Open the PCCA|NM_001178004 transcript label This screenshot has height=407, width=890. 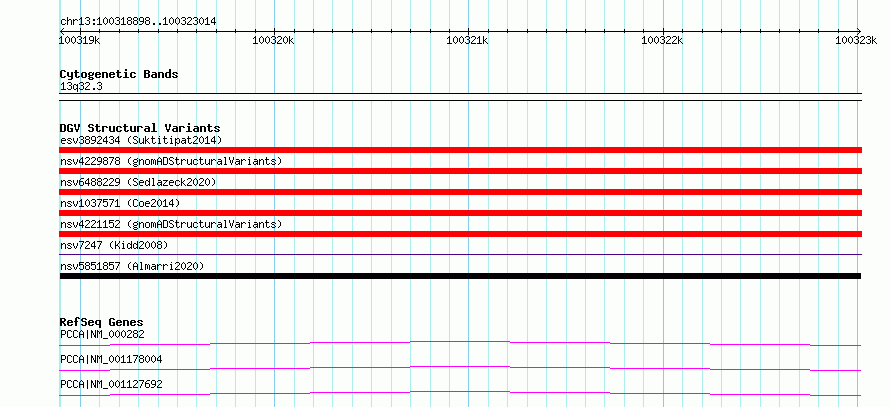point(111,359)
